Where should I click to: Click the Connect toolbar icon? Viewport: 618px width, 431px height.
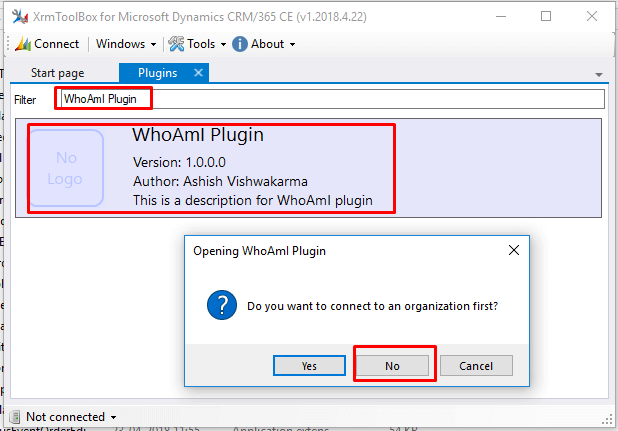(x=23, y=44)
